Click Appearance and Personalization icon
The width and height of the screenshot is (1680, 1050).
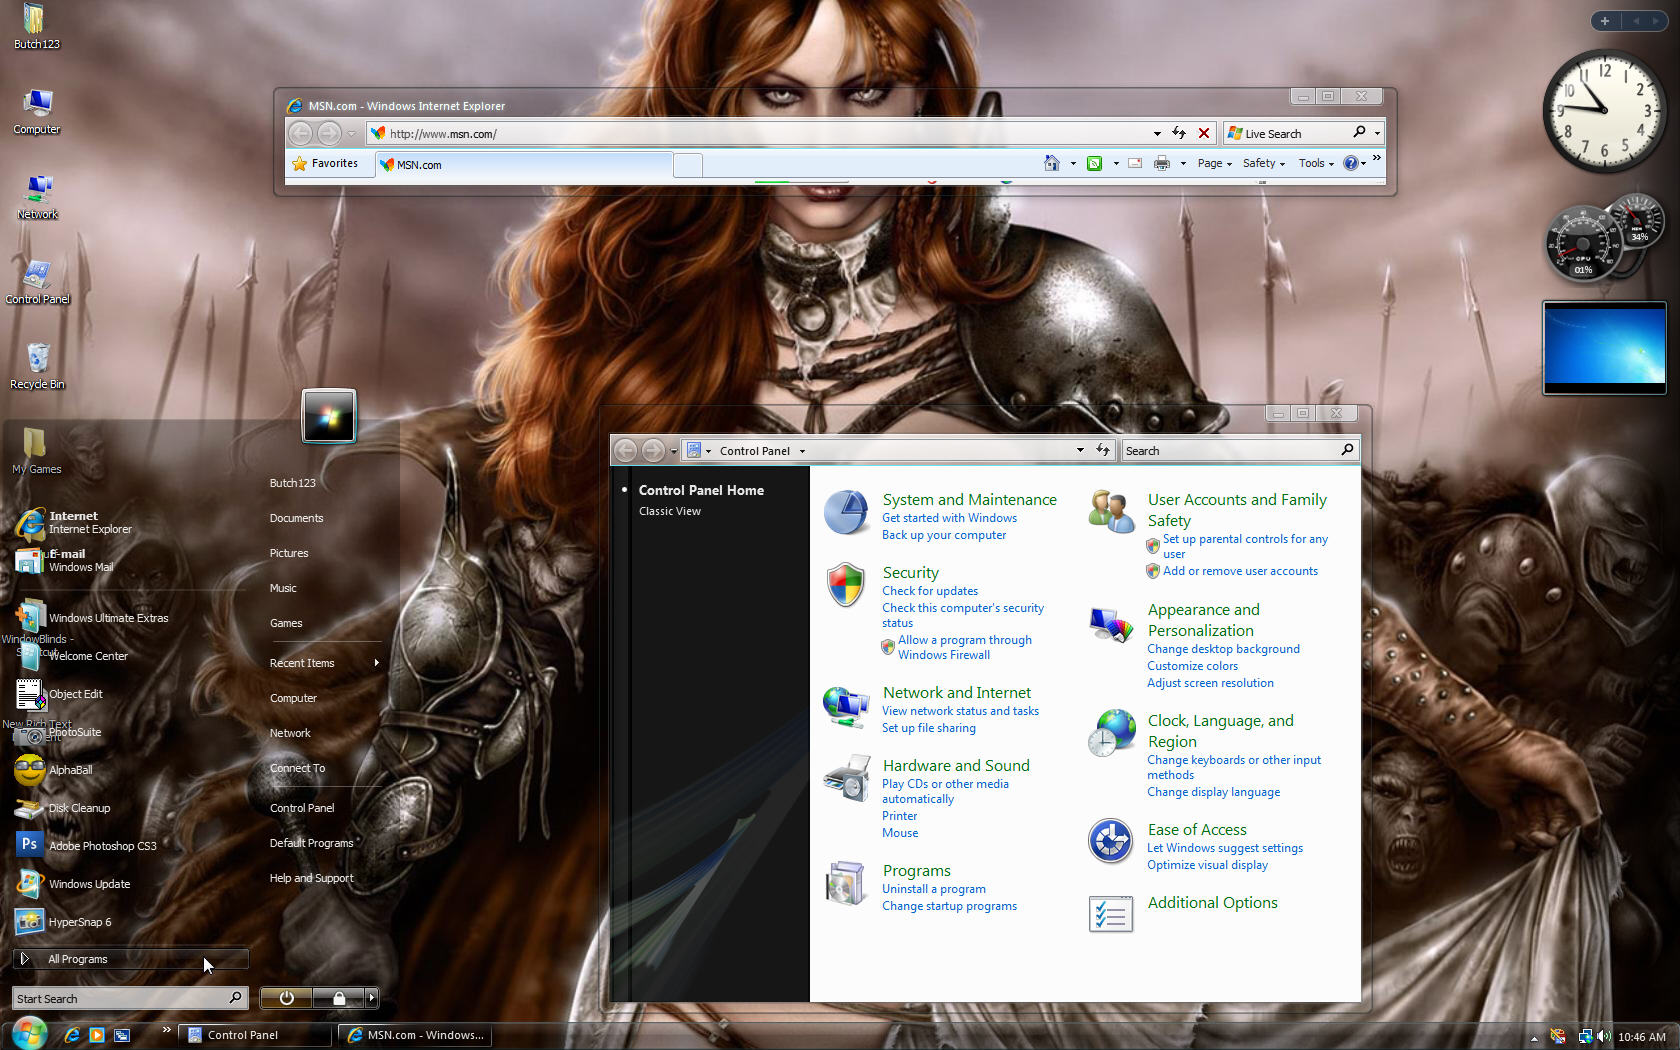click(1111, 624)
